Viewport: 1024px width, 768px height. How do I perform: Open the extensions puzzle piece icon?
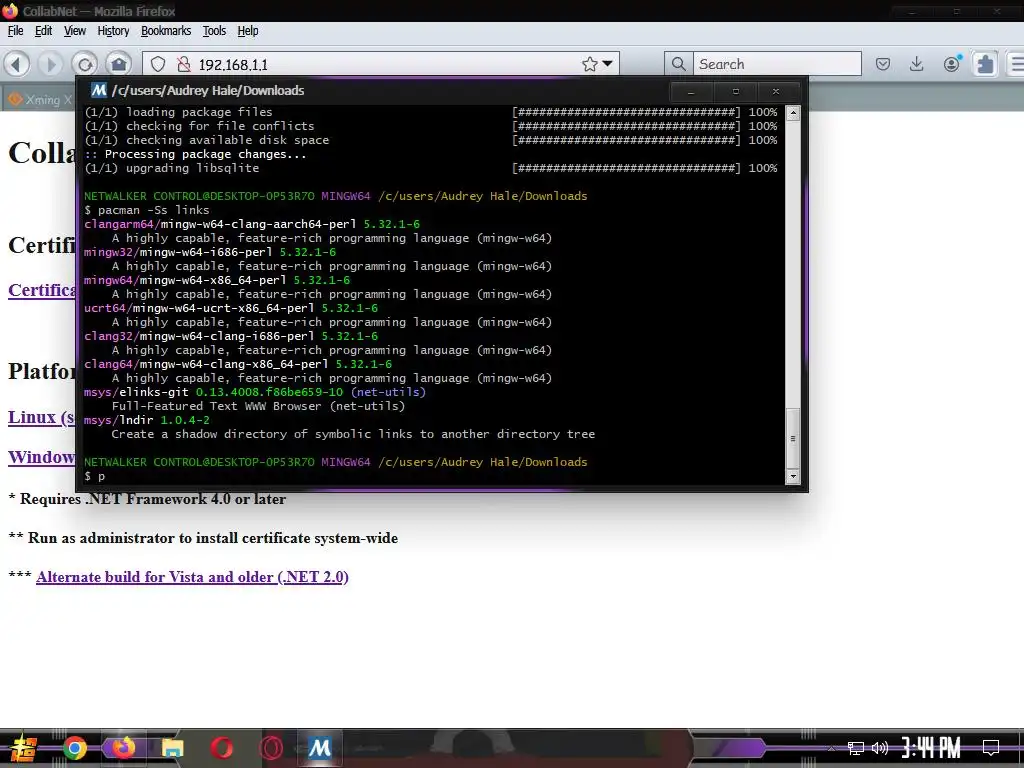[x=985, y=64]
